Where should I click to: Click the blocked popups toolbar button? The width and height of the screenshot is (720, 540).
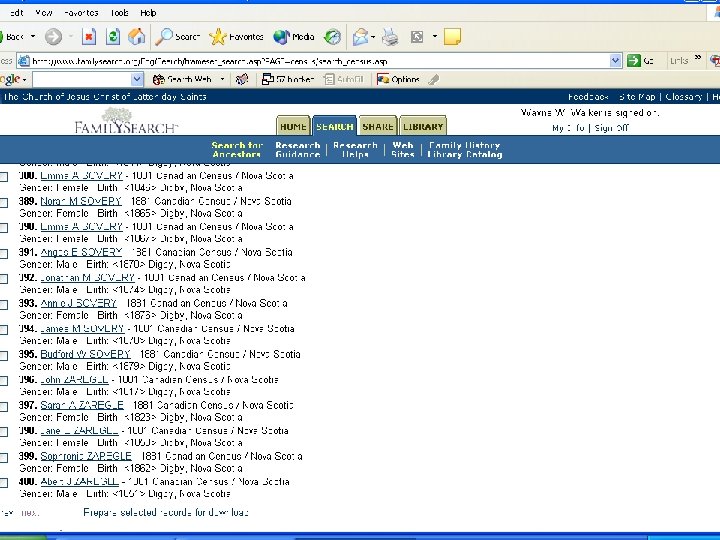point(288,79)
